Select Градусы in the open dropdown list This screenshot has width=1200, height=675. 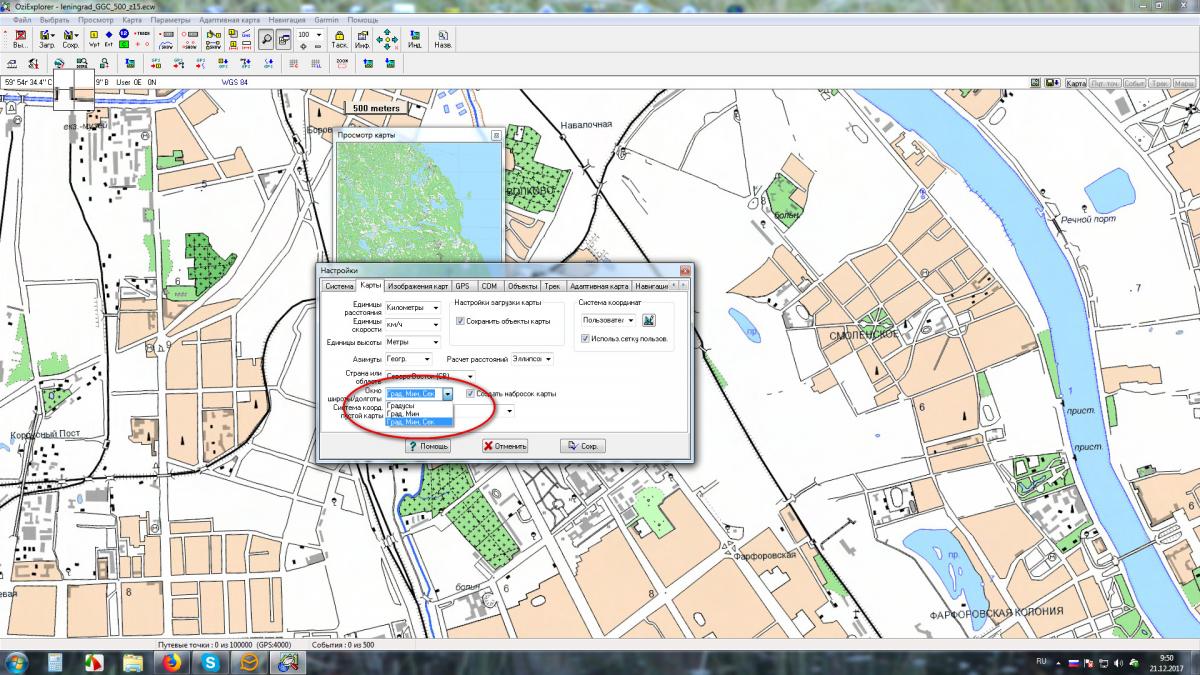click(x=402, y=405)
